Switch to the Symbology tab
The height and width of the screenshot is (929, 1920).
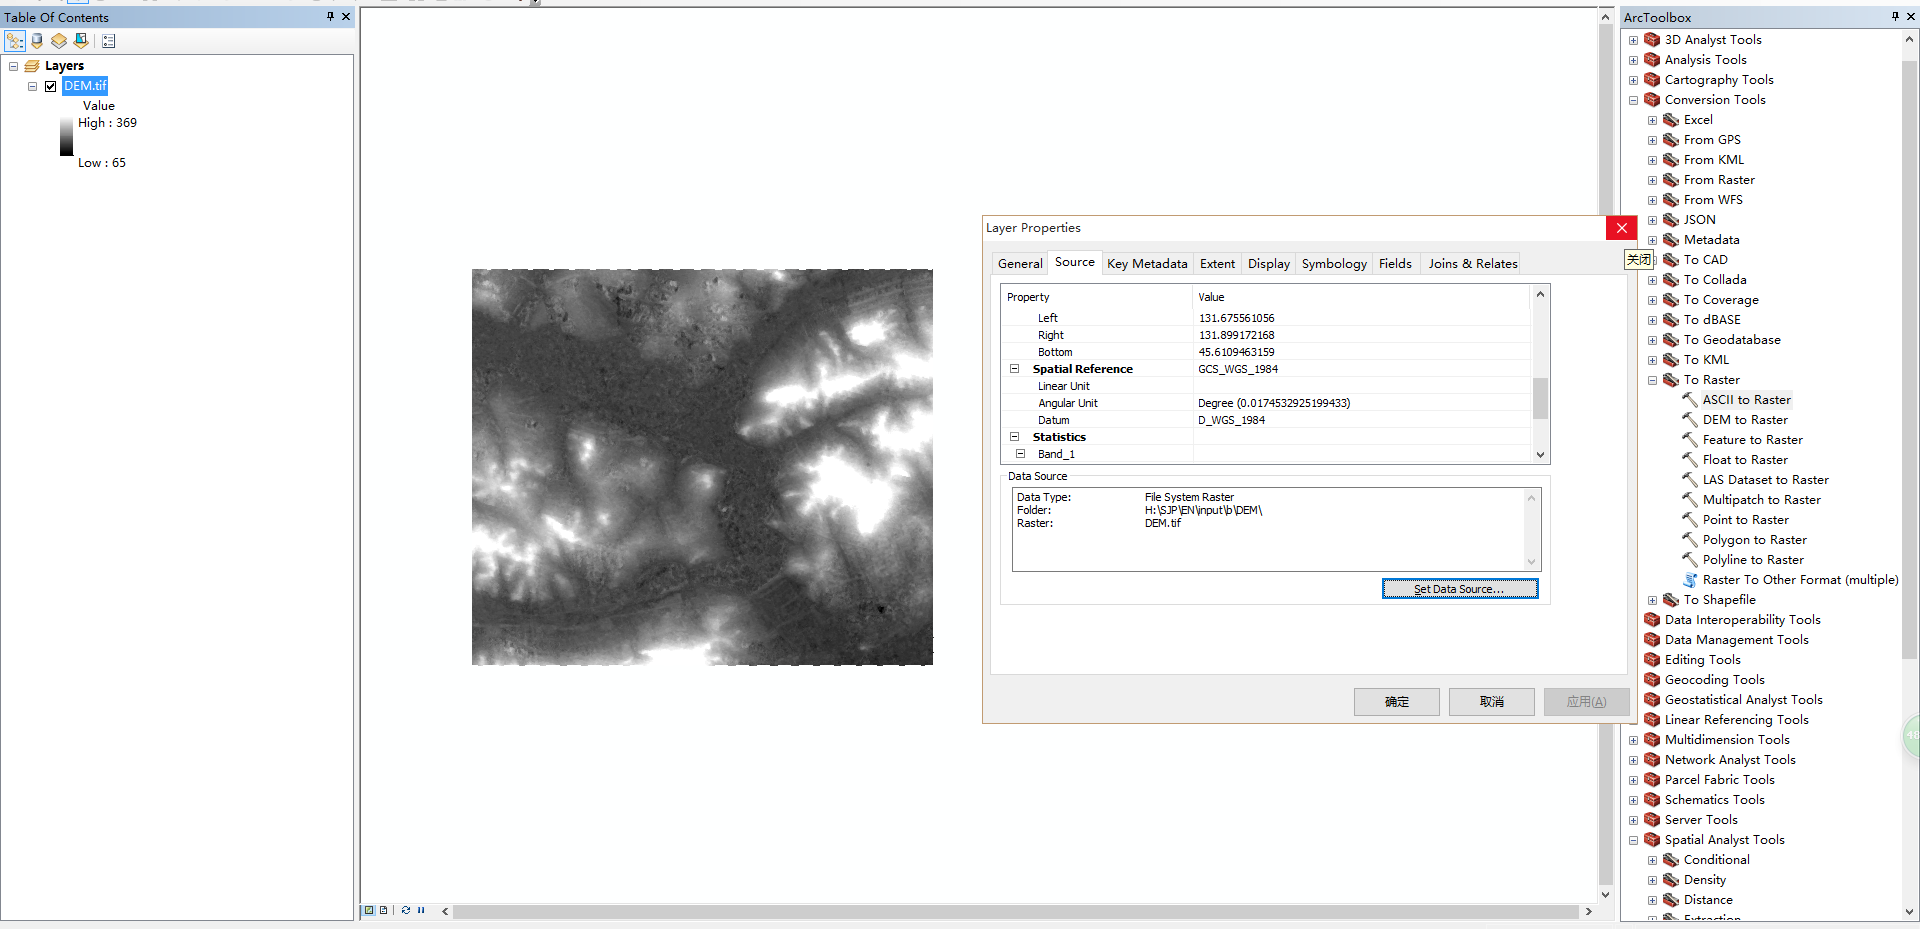(x=1334, y=263)
